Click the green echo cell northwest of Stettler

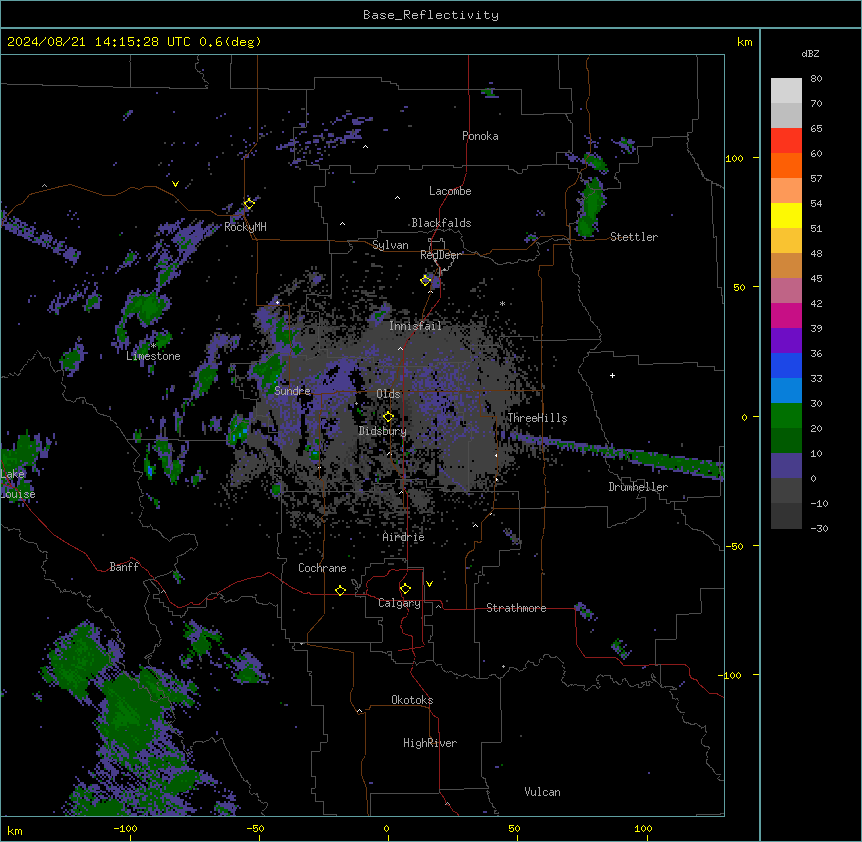coord(591,207)
